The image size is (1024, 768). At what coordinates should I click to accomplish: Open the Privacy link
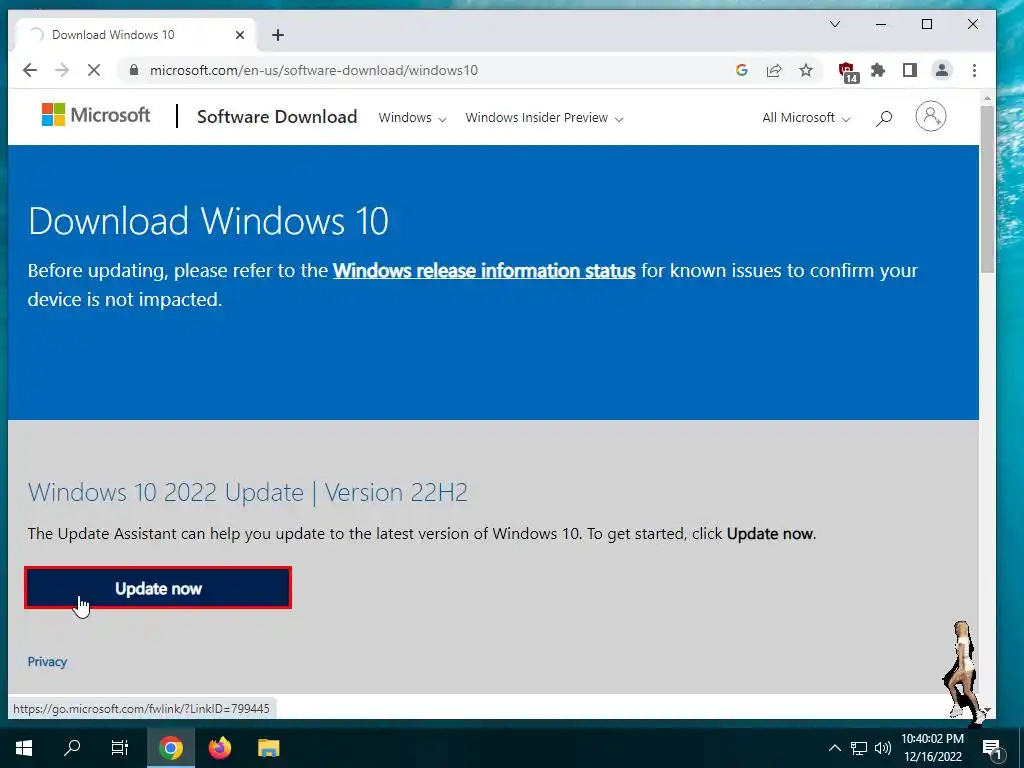click(47, 662)
